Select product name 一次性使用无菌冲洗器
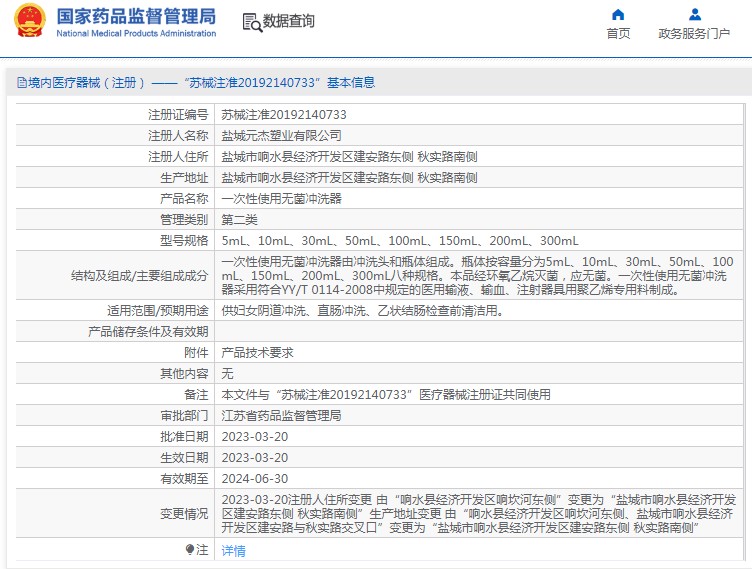Screen dimensions: 752x569 281,199
